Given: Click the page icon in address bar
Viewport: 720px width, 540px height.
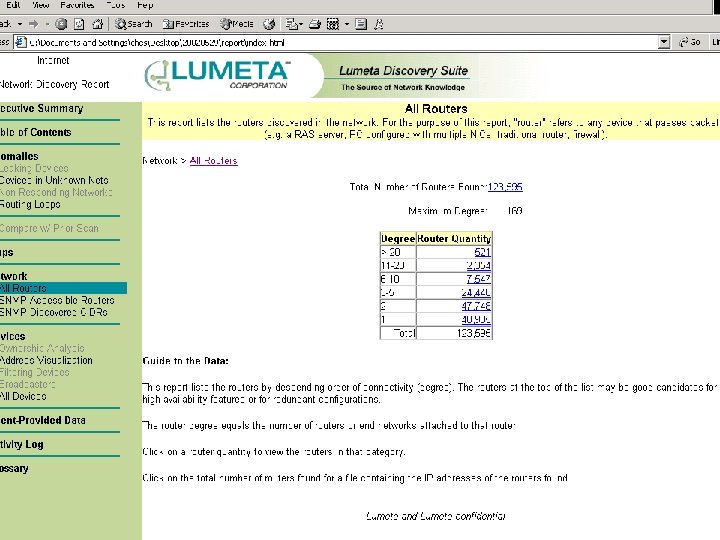Looking at the screenshot, I should click(20, 43).
